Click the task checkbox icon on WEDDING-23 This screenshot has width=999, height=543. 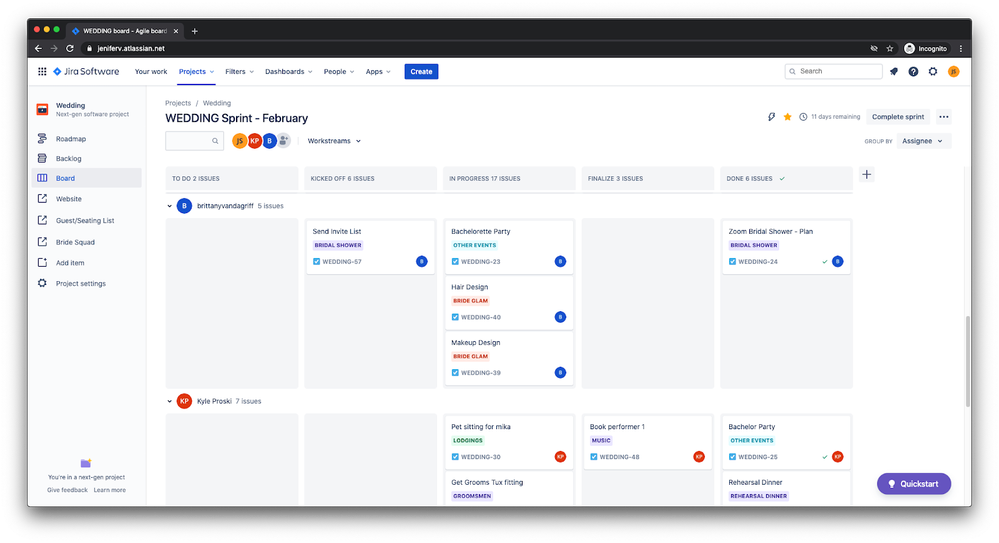[x=455, y=261]
